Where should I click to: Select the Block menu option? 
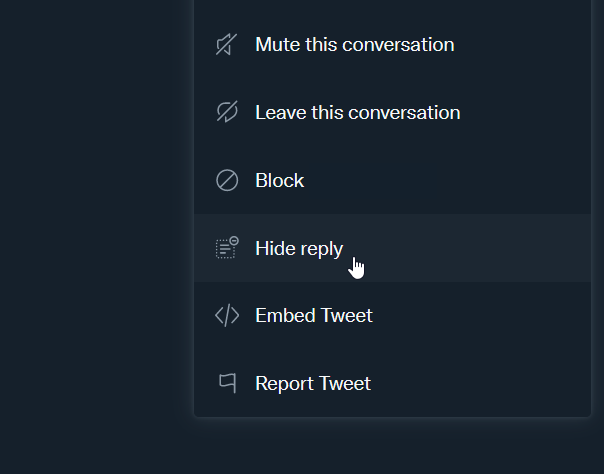[392, 180]
